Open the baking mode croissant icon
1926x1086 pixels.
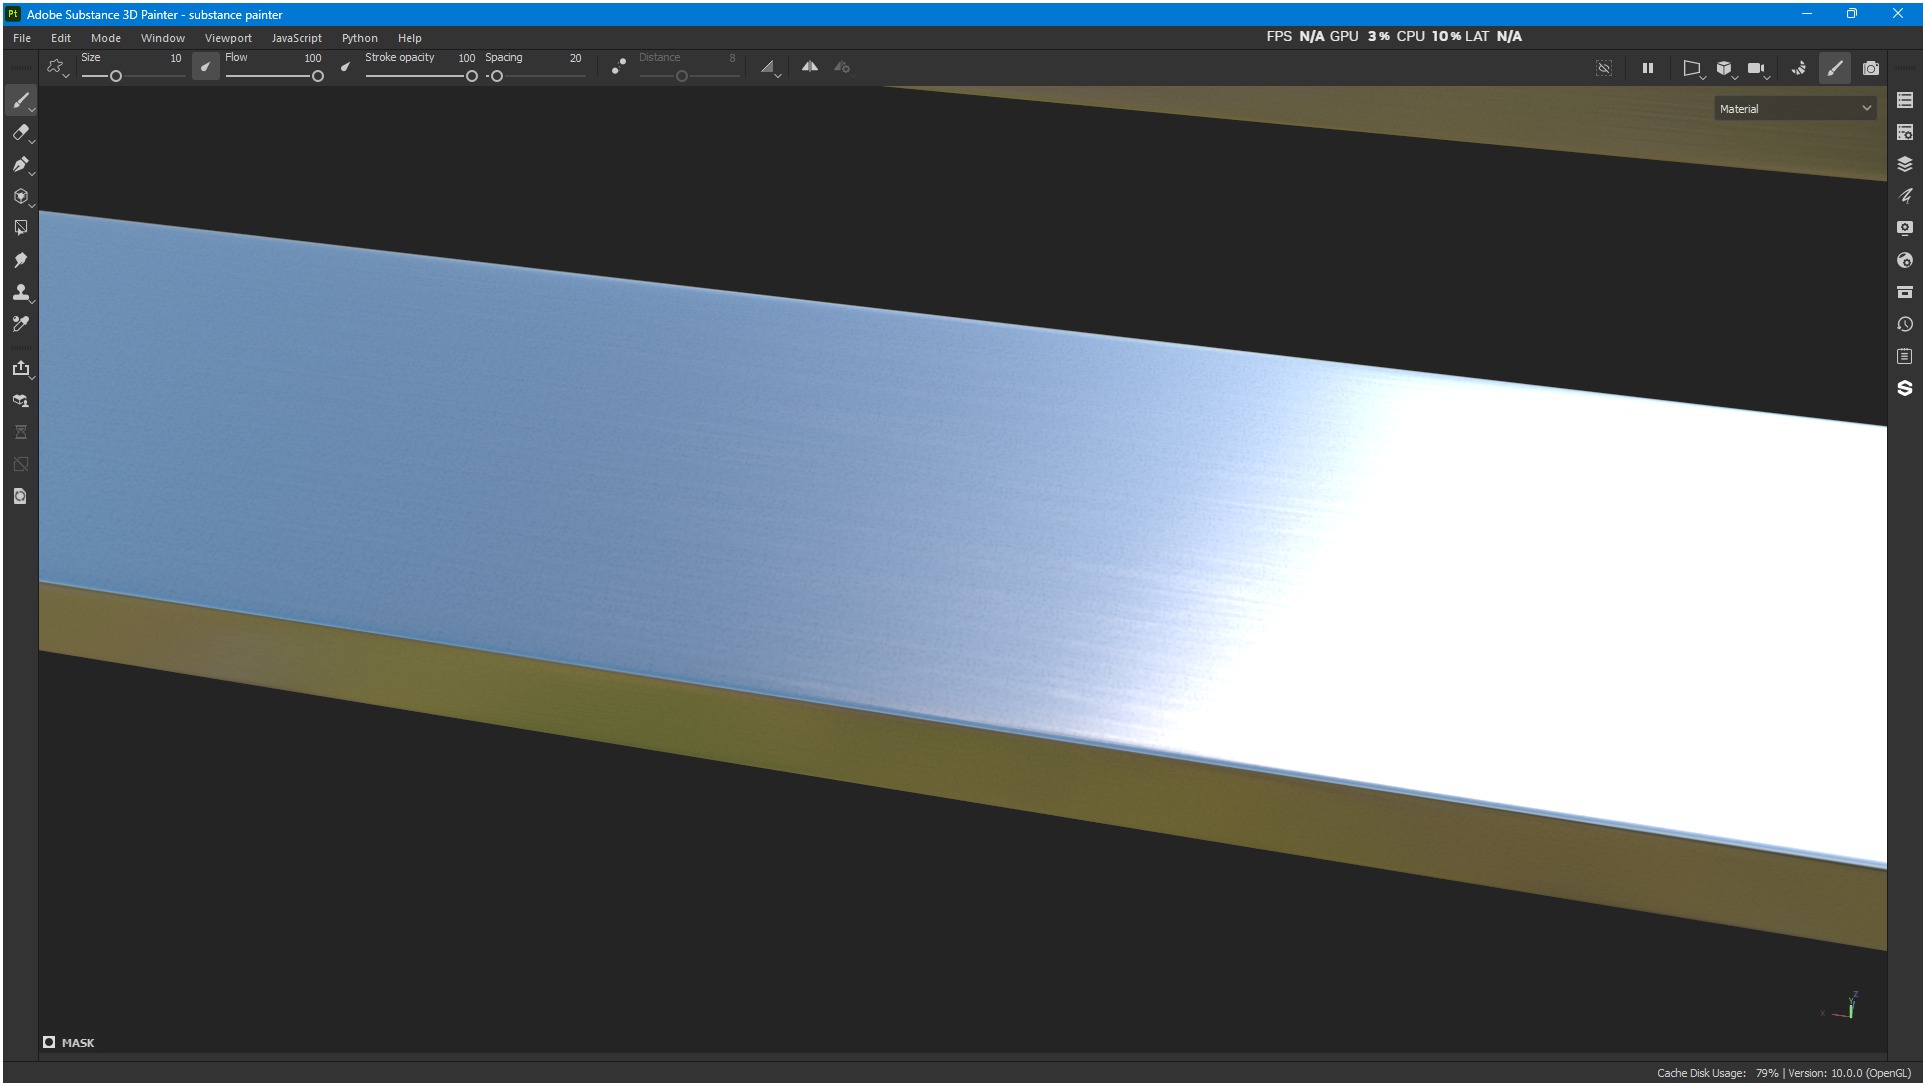pyautogui.click(x=1798, y=68)
